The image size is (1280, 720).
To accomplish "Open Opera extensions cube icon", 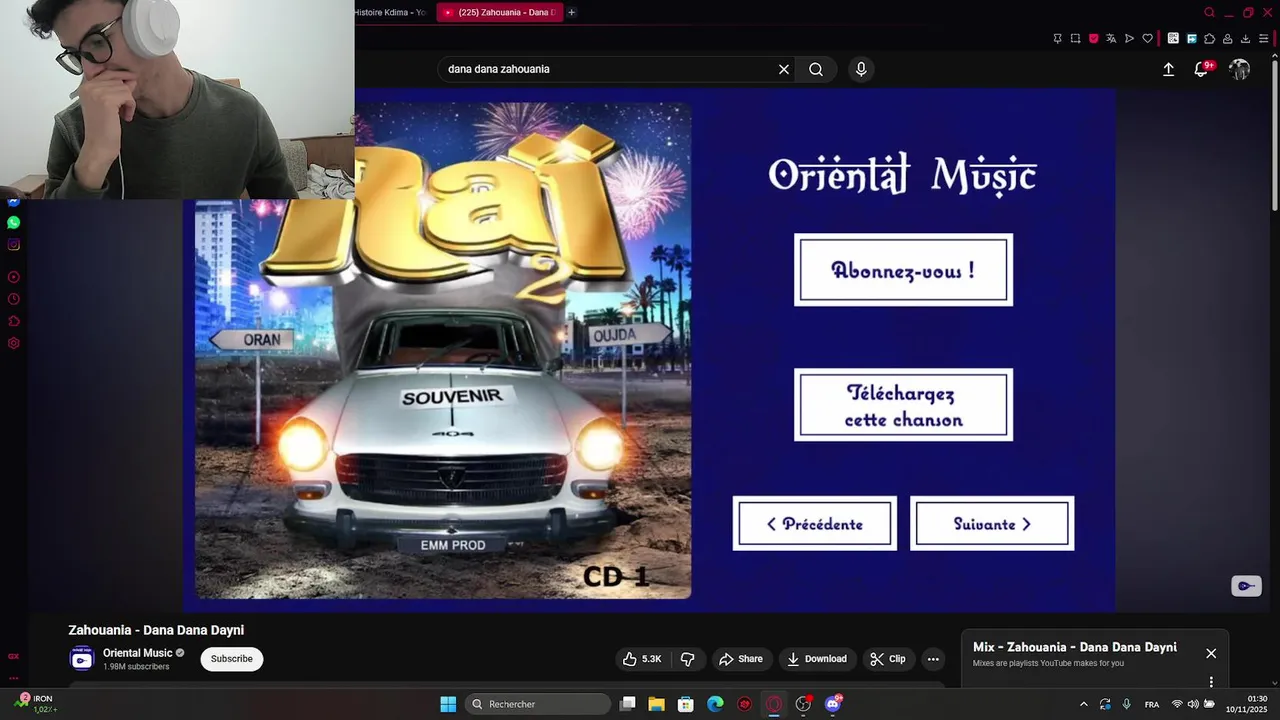I will pos(1209,38).
